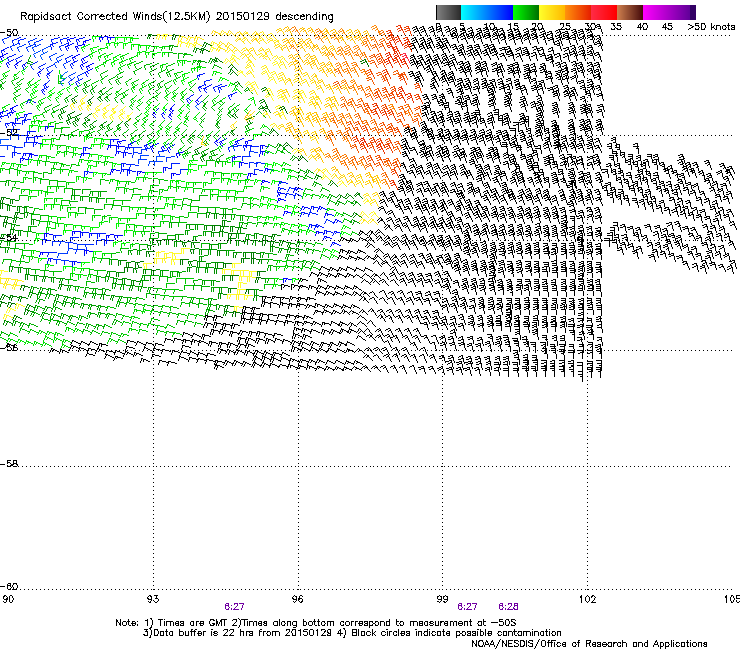
Task: Click the blue legend color swatch
Action: [500, 12]
